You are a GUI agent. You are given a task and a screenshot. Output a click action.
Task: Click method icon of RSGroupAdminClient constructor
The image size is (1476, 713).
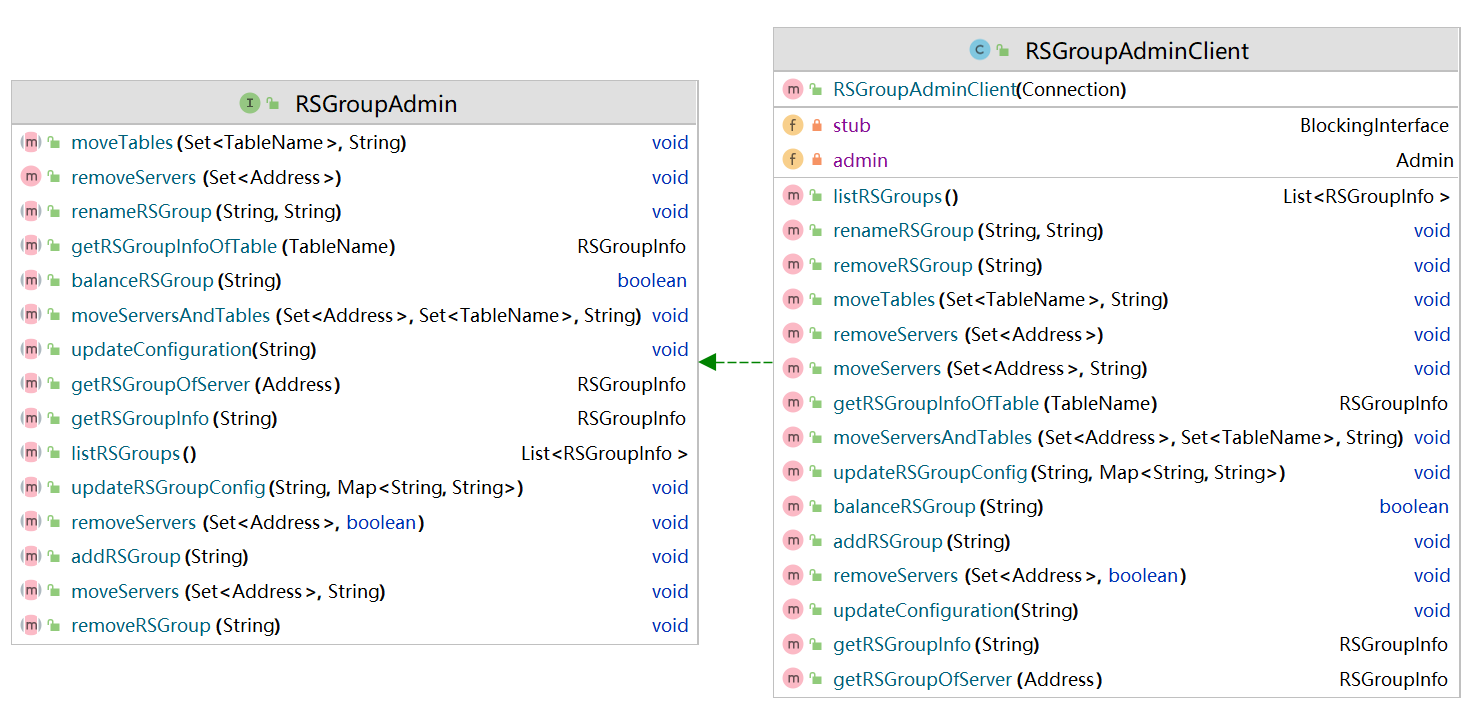(x=792, y=90)
